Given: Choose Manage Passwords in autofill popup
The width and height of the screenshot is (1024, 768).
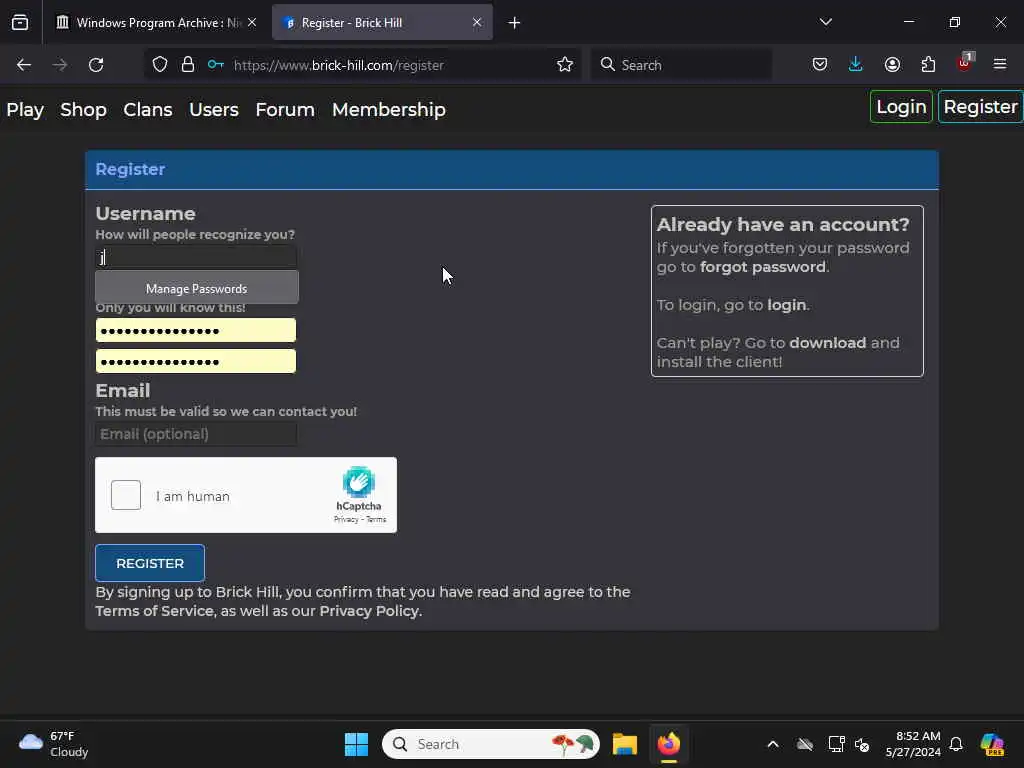Looking at the screenshot, I should [x=197, y=288].
